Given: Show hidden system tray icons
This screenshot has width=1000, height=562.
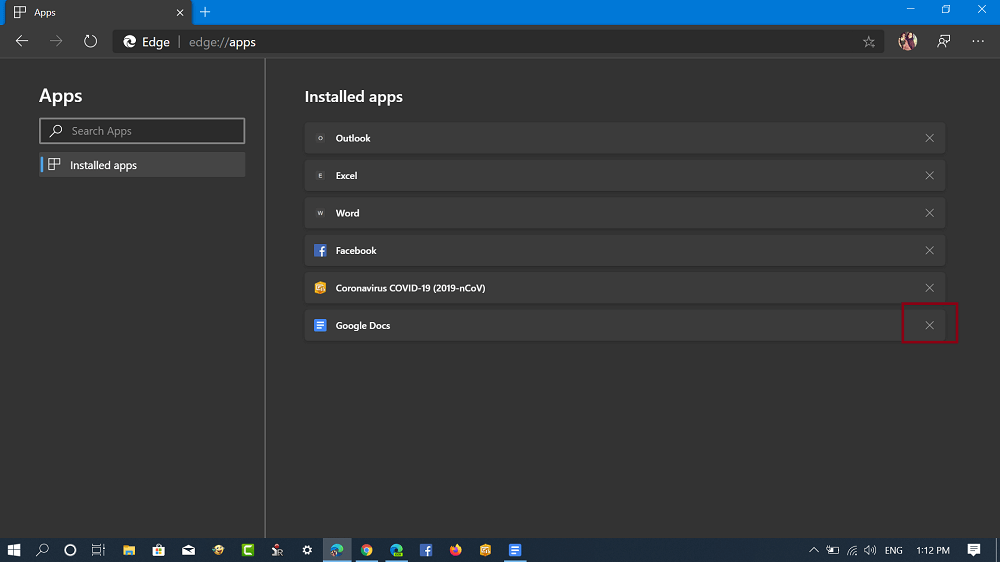Looking at the screenshot, I should [814, 550].
